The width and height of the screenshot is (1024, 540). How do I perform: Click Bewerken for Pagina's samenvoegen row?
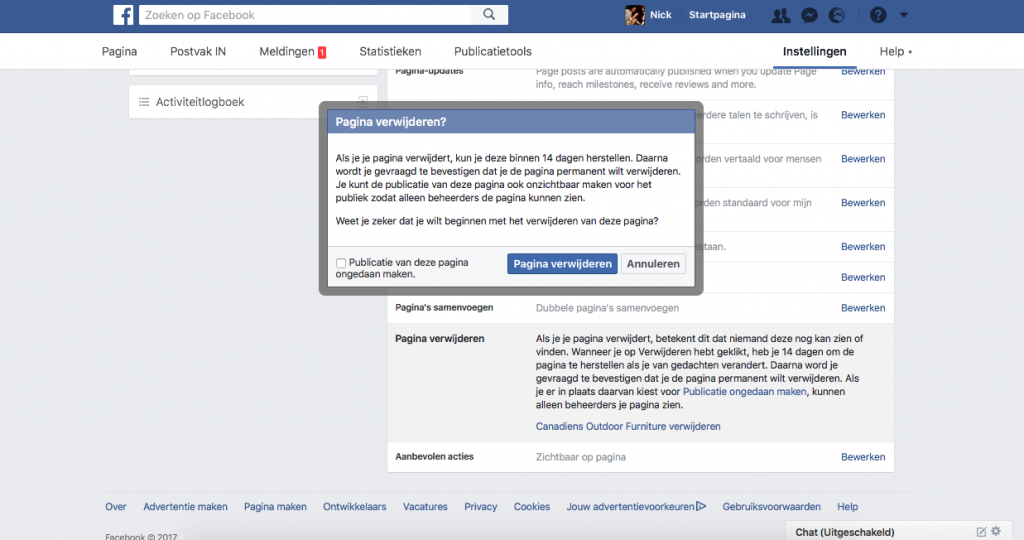pos(863,308)
